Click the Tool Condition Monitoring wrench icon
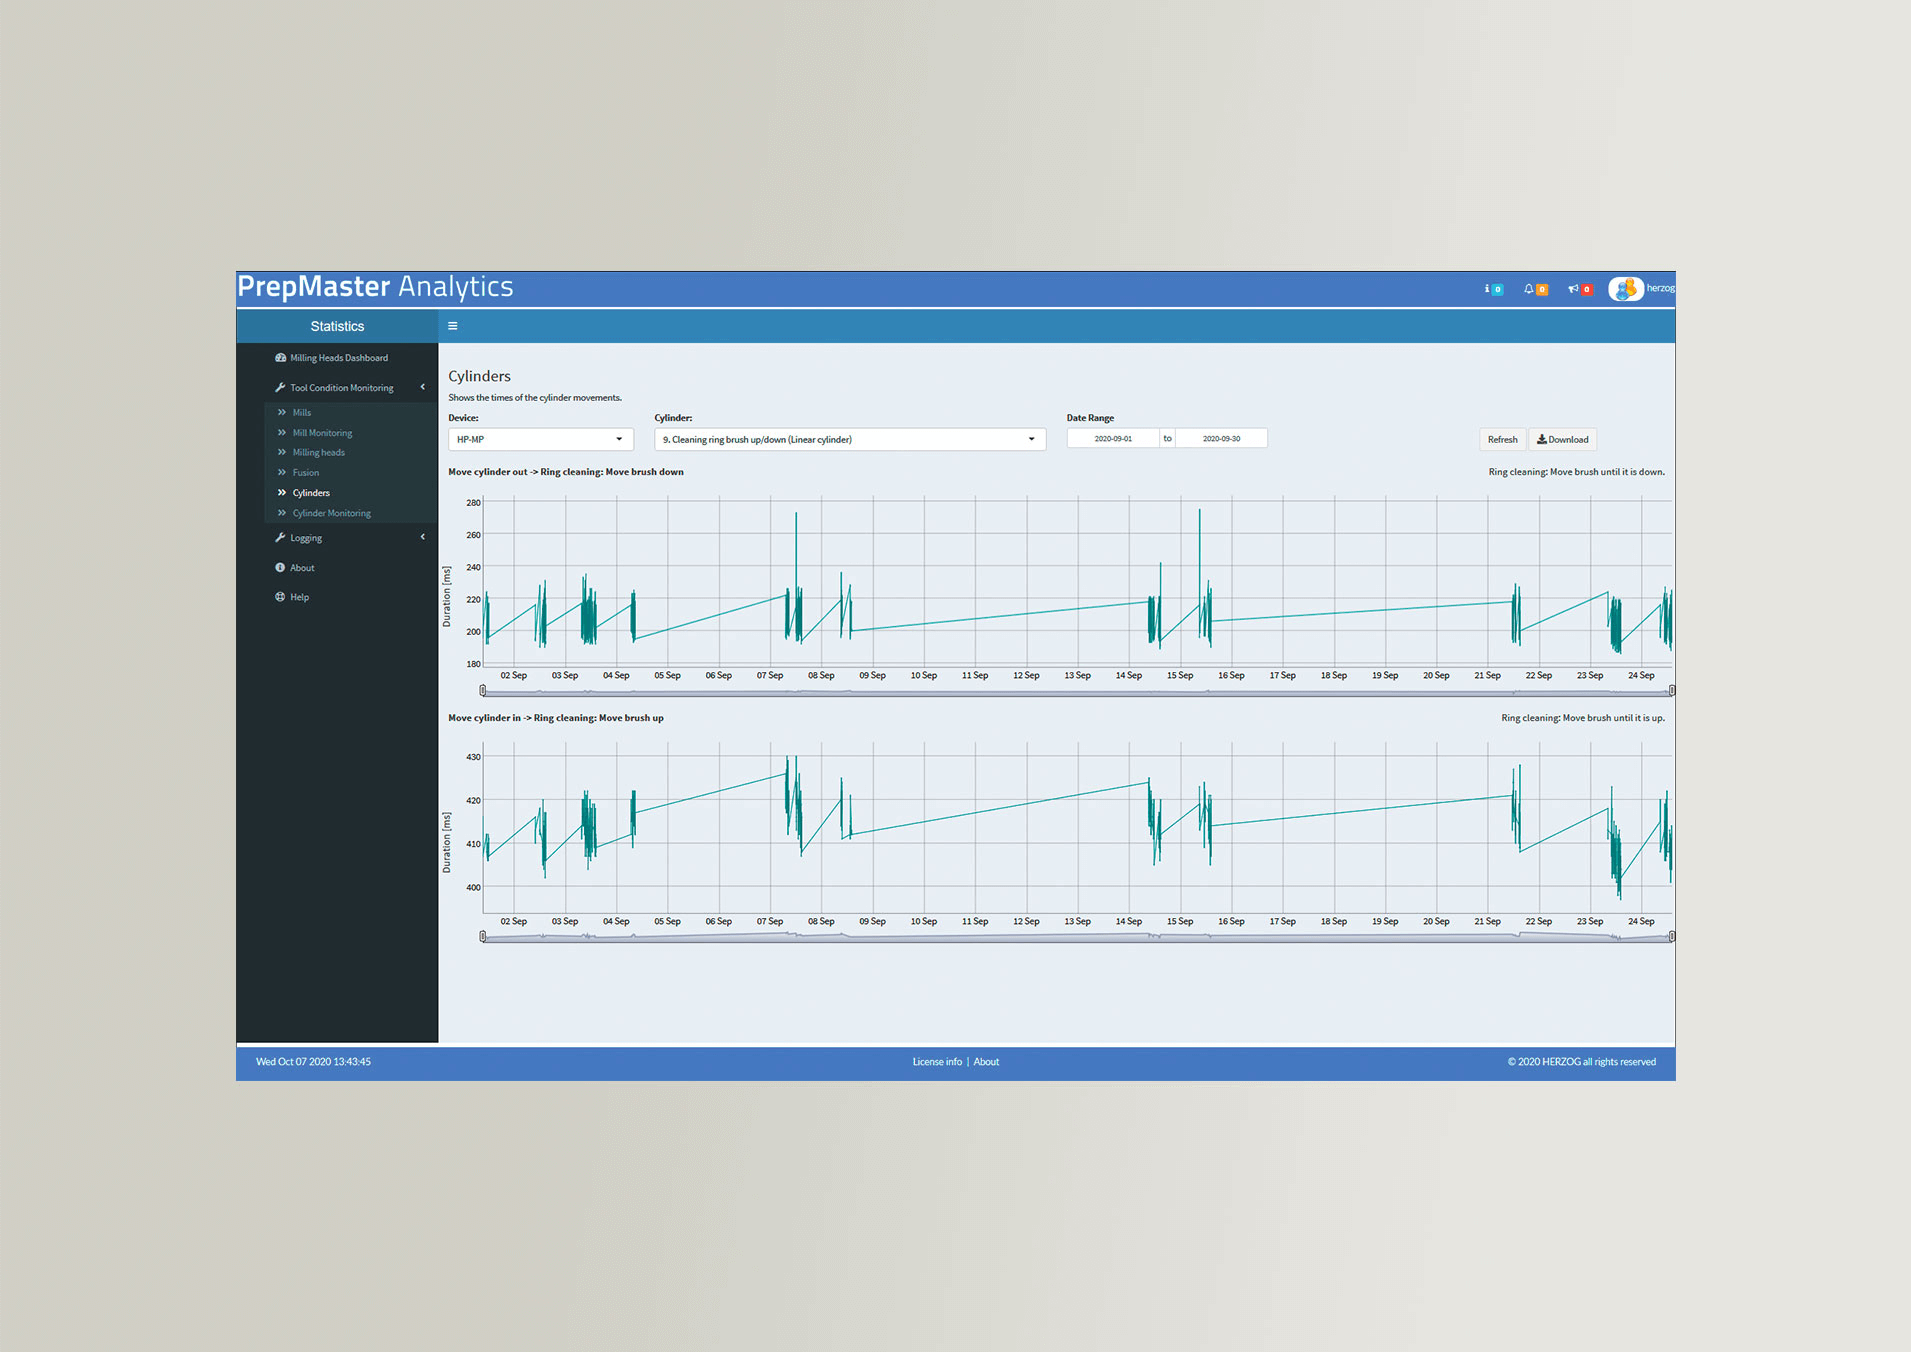The width and height of the screenshot is (1911, 1352). click(x=280, y=388)
